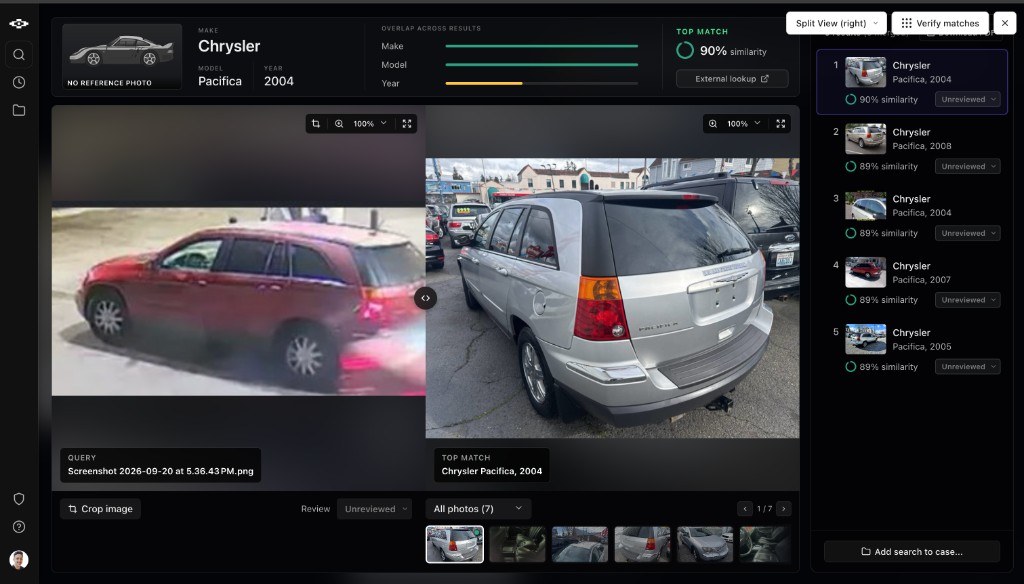The height and width of the screenshot is (584, 1024).
Task: Open the help question mark icon
Action: point(19,527)
